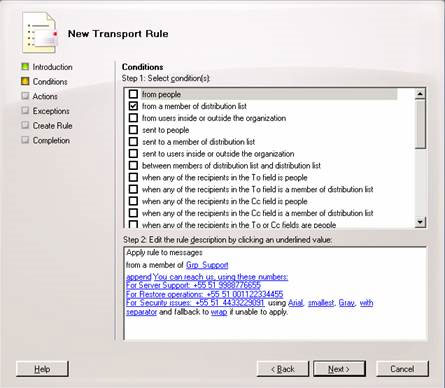Screen dimensions: 445x388
Task: Check 'from users inside or outside the organization'
Action: [133, 118]
